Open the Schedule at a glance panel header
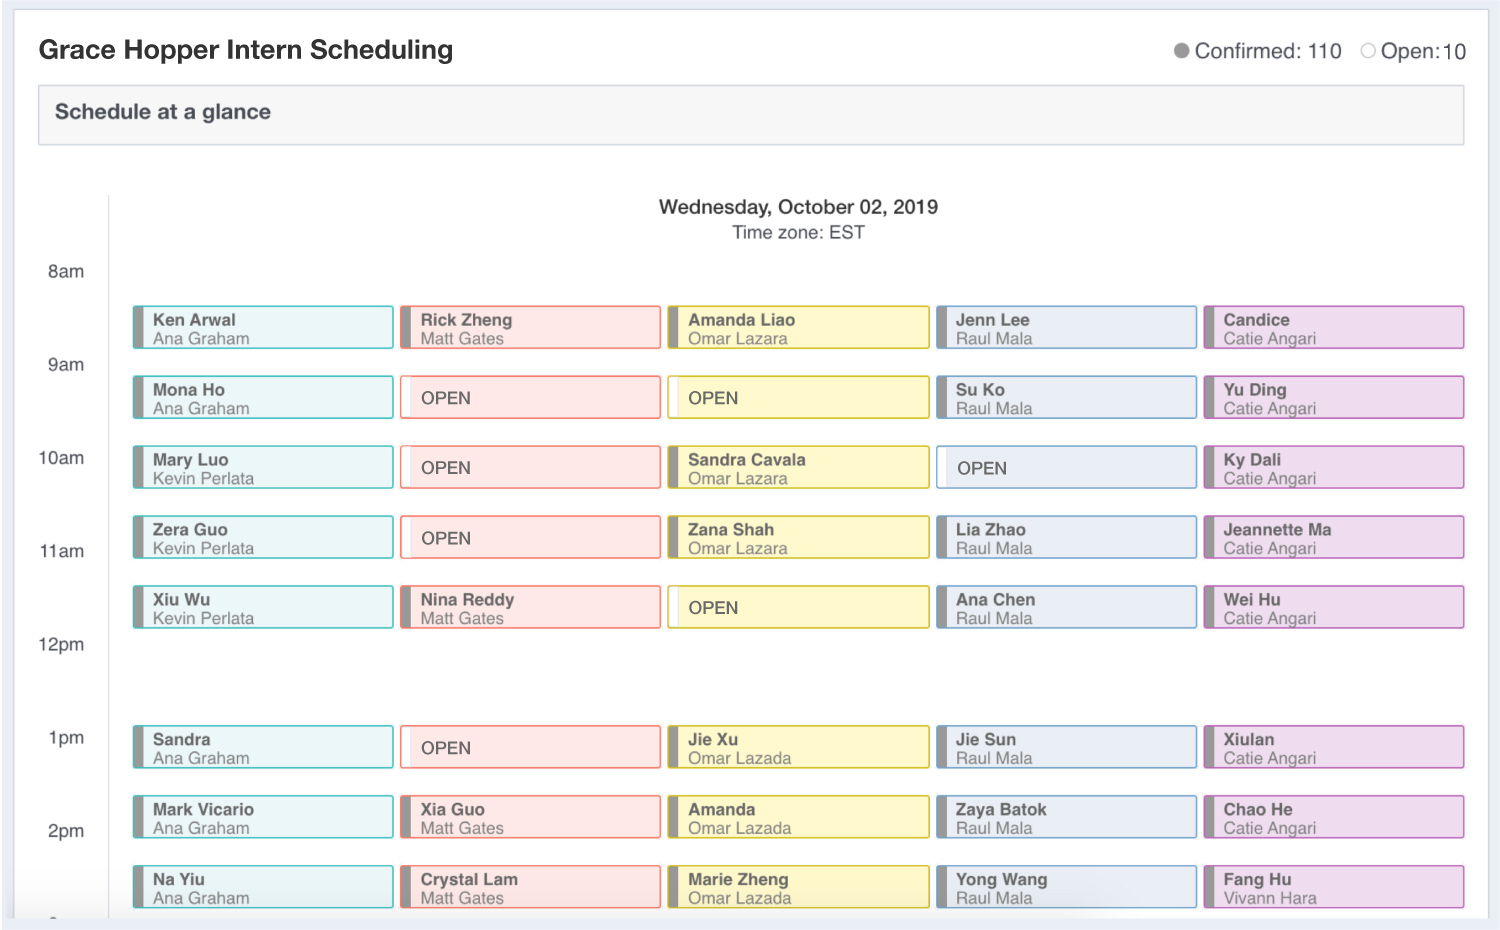The width and height of the screenshot is (1500, 930). click(x=751, y=115)
